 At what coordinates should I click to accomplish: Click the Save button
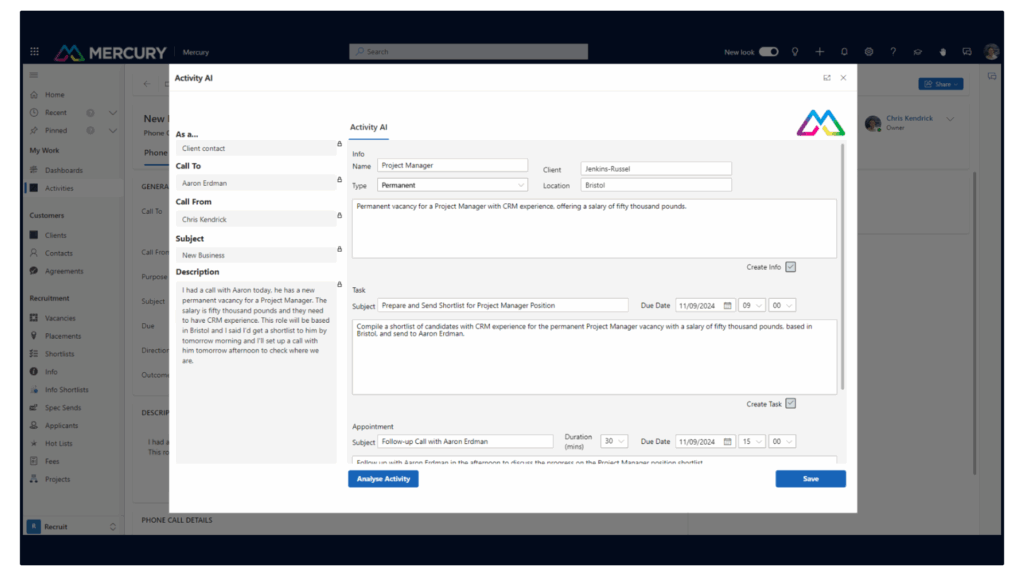(810, 479)
